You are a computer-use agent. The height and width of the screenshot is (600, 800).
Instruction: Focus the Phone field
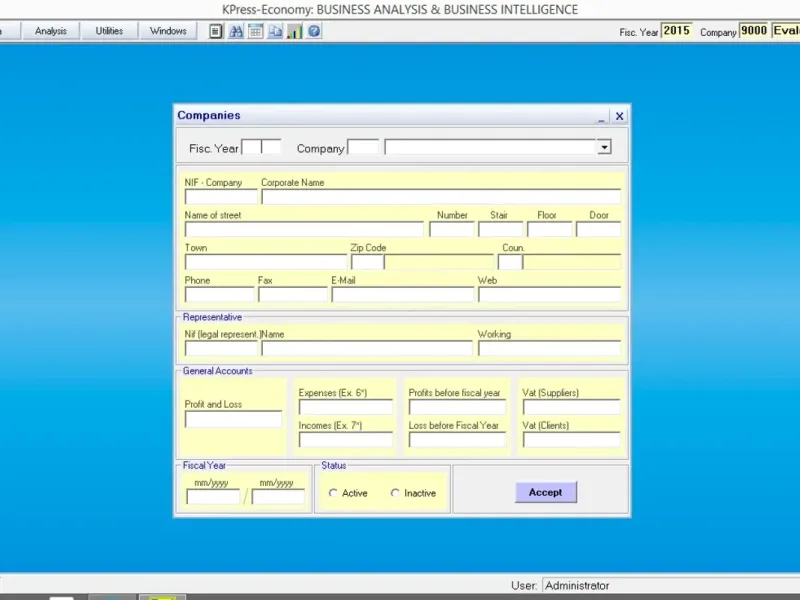pyautogui.click(x=219, y=295)
